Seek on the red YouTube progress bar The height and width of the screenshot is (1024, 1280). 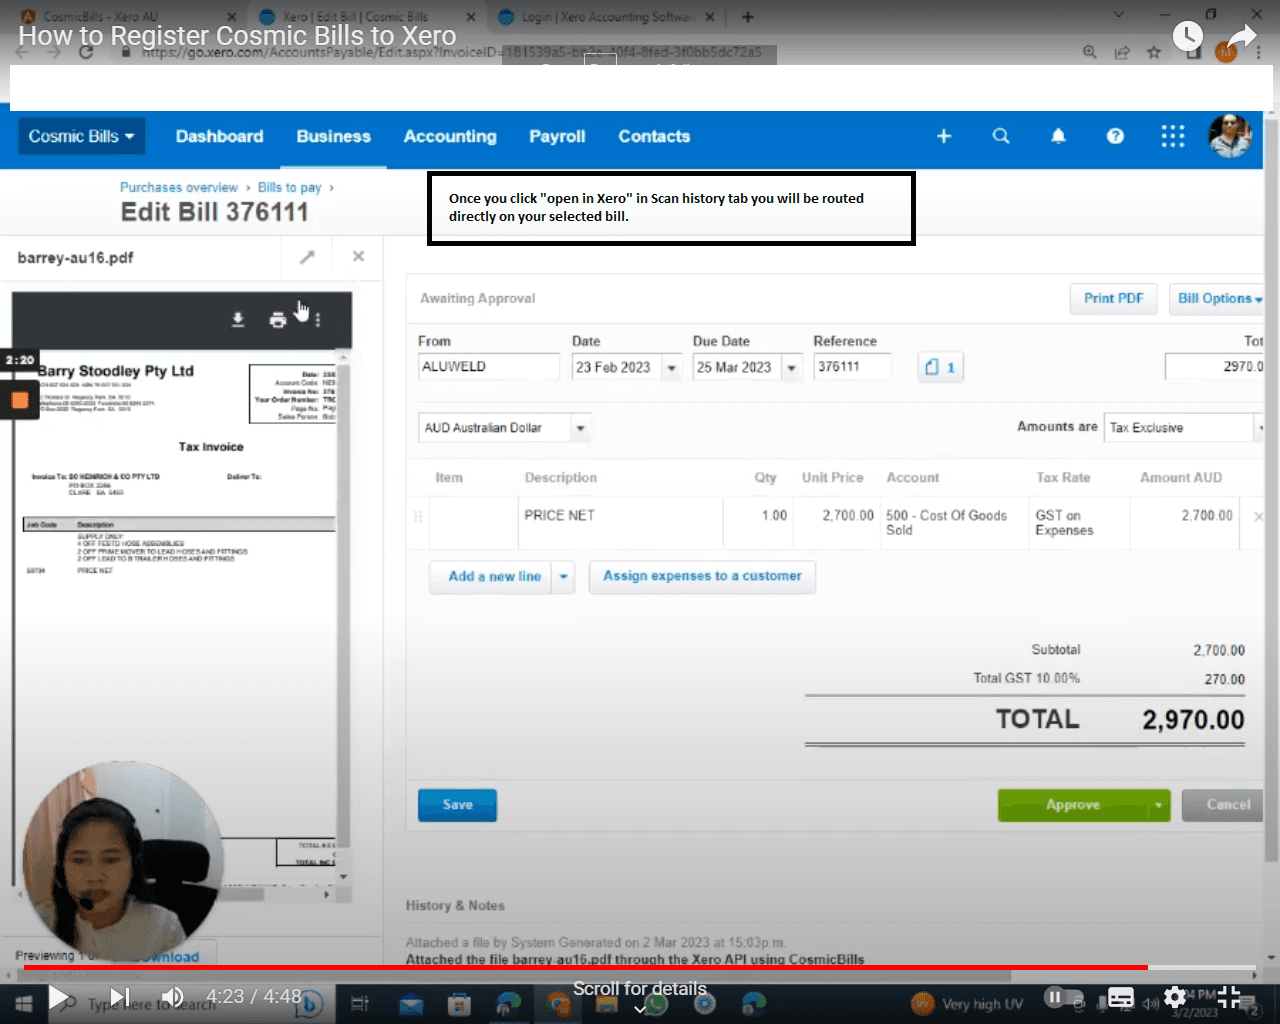(x=586, y=968)
